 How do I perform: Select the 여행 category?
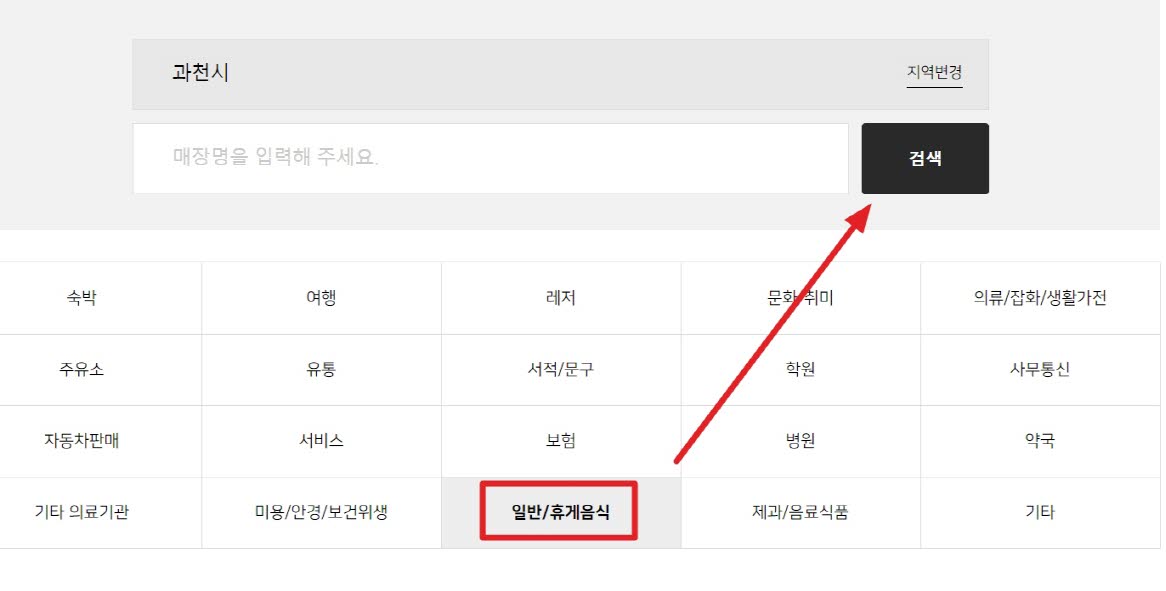(x=321, y=298)
